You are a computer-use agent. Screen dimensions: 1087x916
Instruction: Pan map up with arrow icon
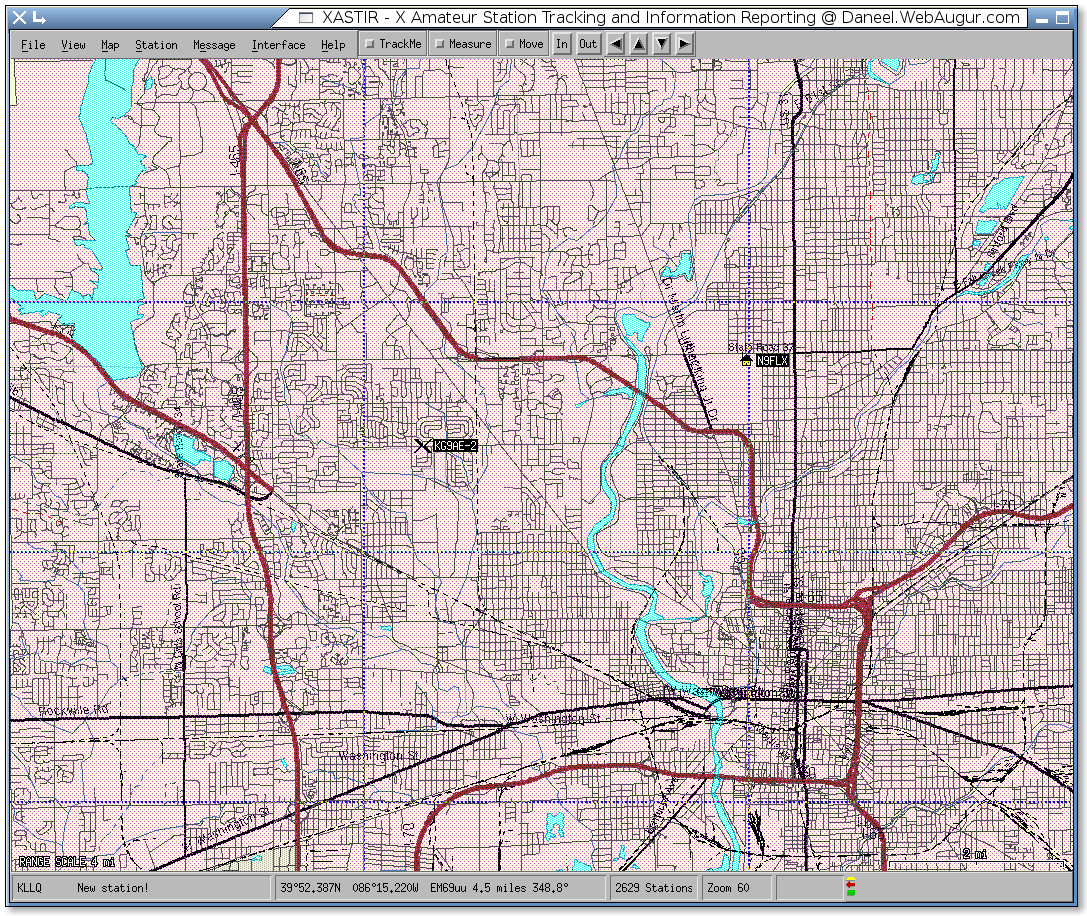638,44
